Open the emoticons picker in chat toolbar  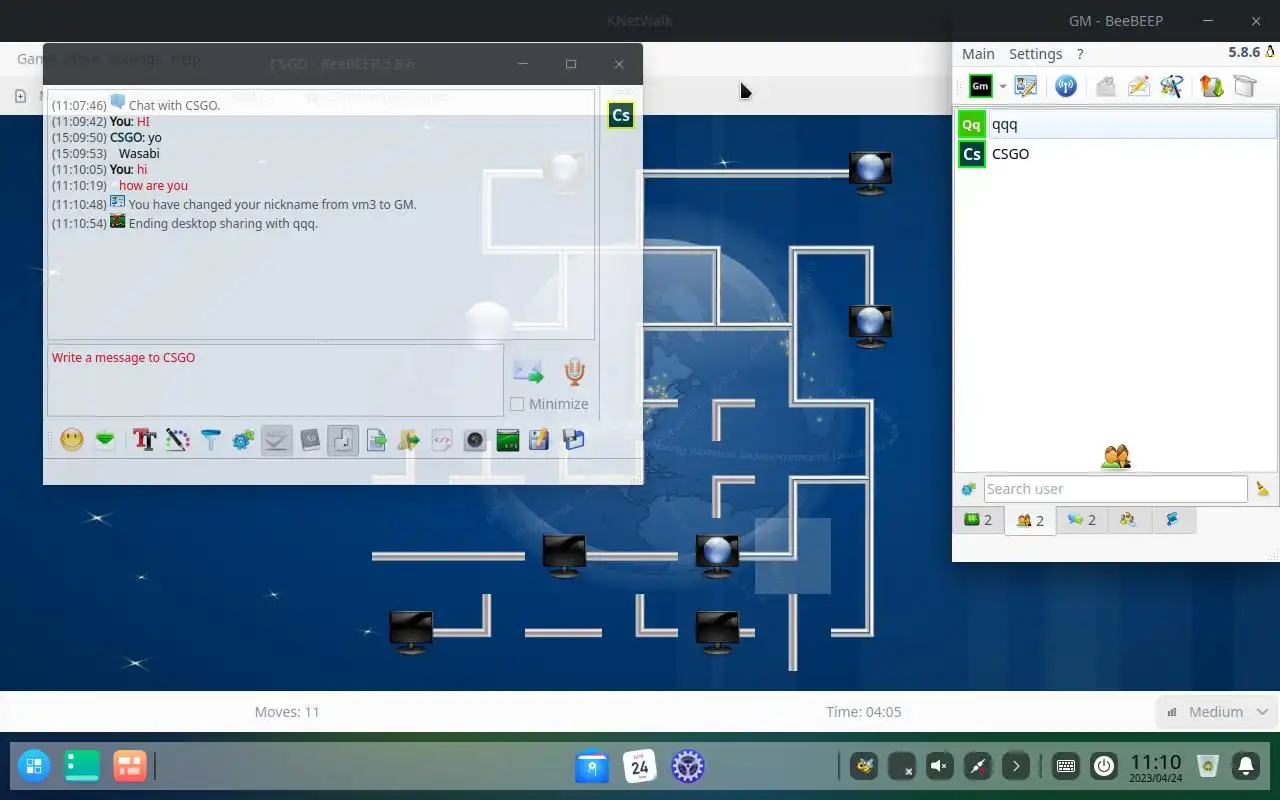point(71,440)
